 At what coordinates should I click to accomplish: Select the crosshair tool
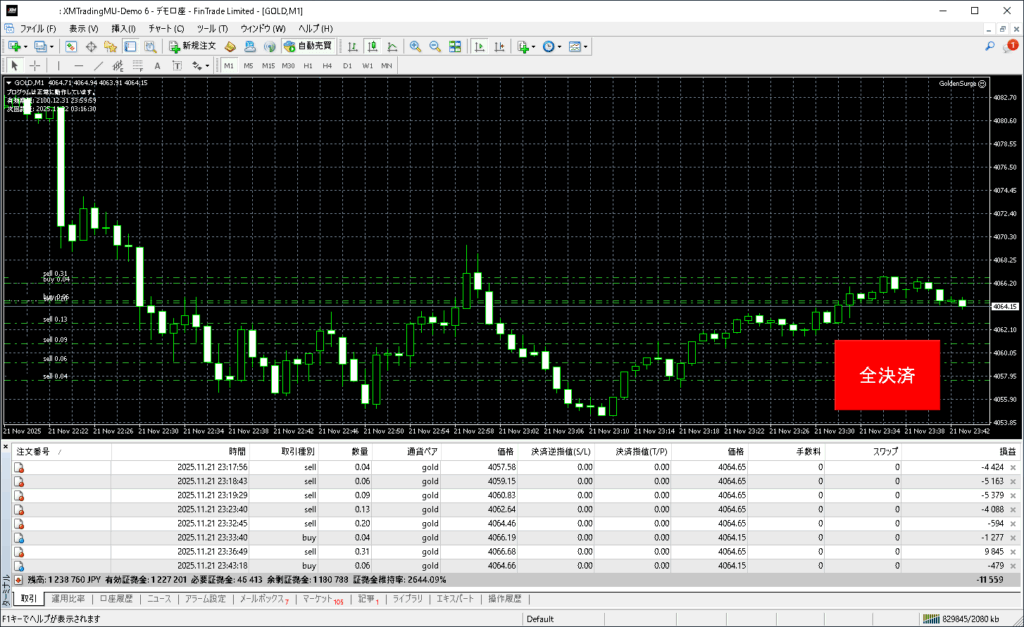coord(35,65)
